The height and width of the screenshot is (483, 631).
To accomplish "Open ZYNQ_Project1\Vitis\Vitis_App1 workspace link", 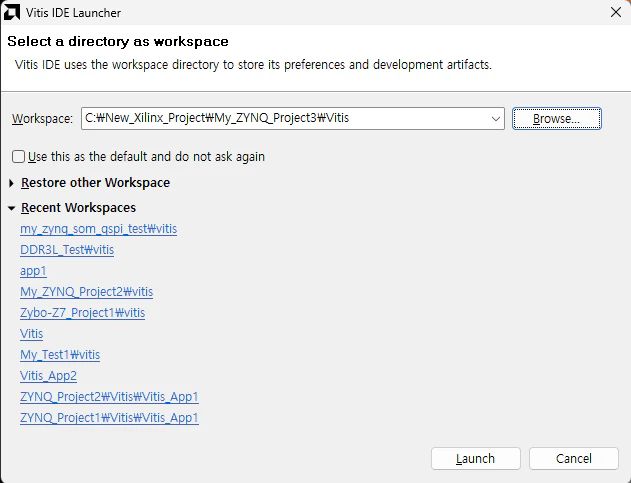I will tap(109, 418).
